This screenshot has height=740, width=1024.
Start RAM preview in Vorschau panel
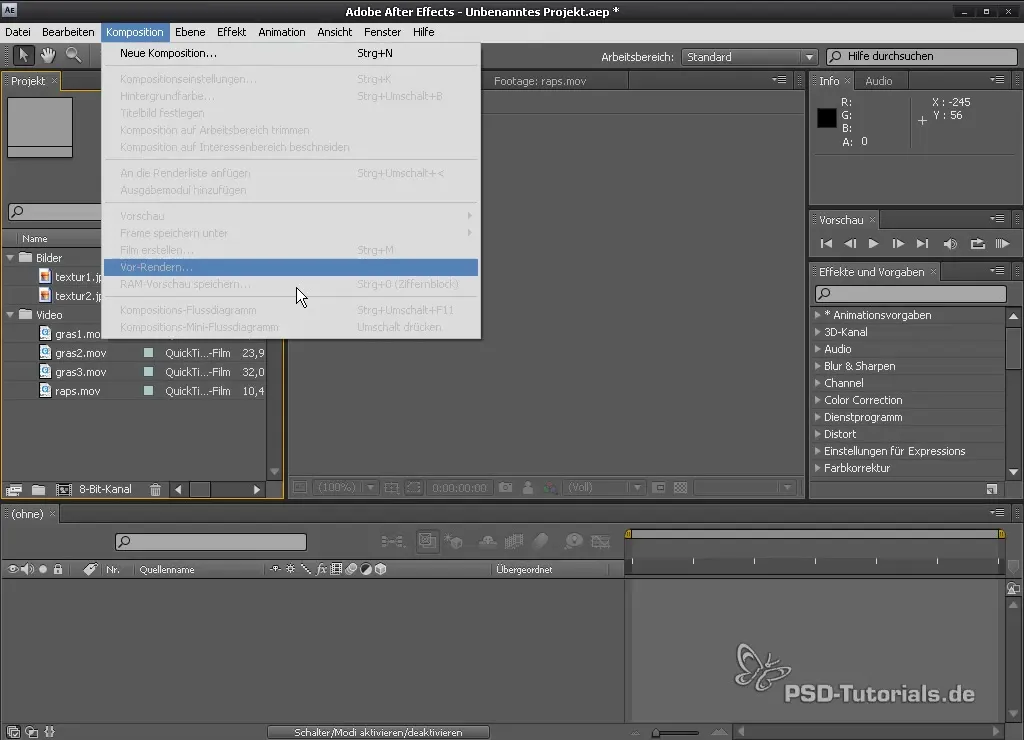1002,244
